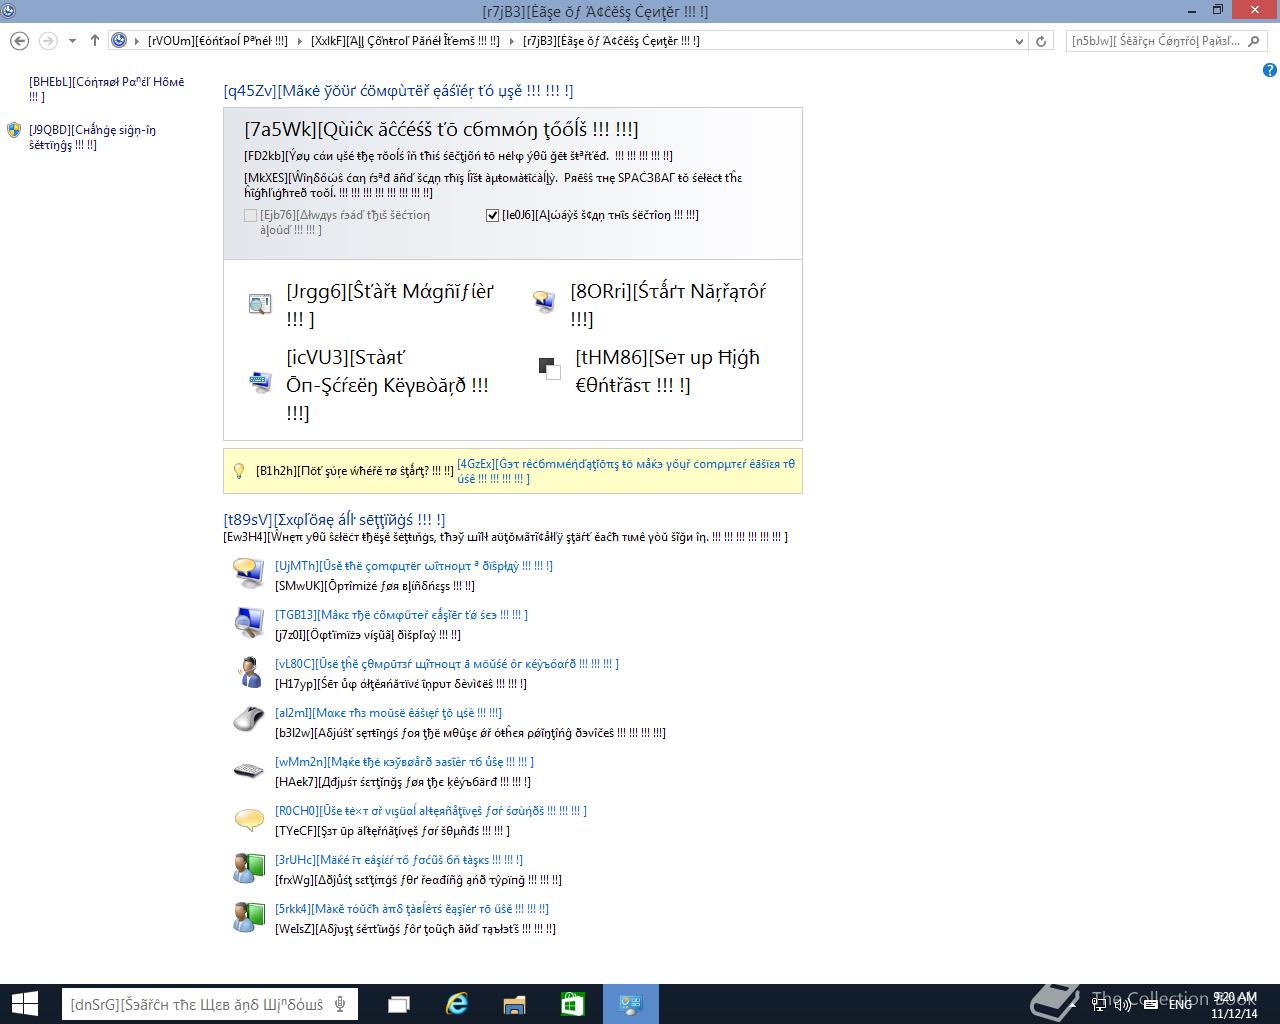Click the Start On-Screen Keyboard icon

260,383
